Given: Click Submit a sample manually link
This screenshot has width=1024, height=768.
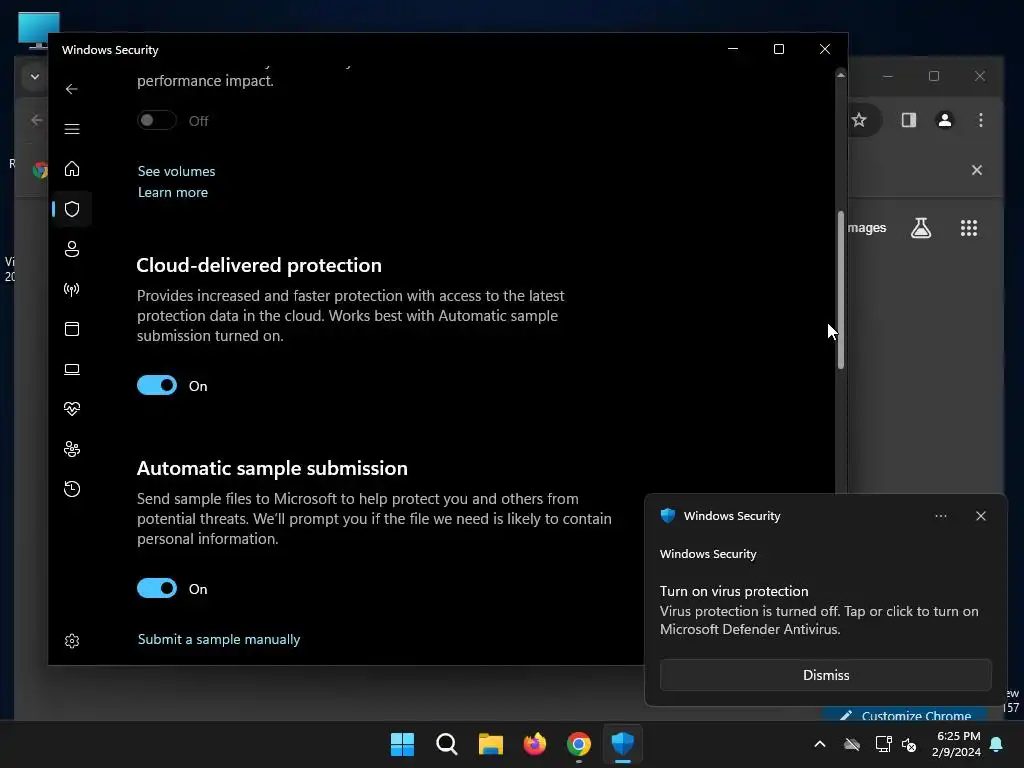Looking at the screenshot, I should pyautogui.click(x=219, y=639).
